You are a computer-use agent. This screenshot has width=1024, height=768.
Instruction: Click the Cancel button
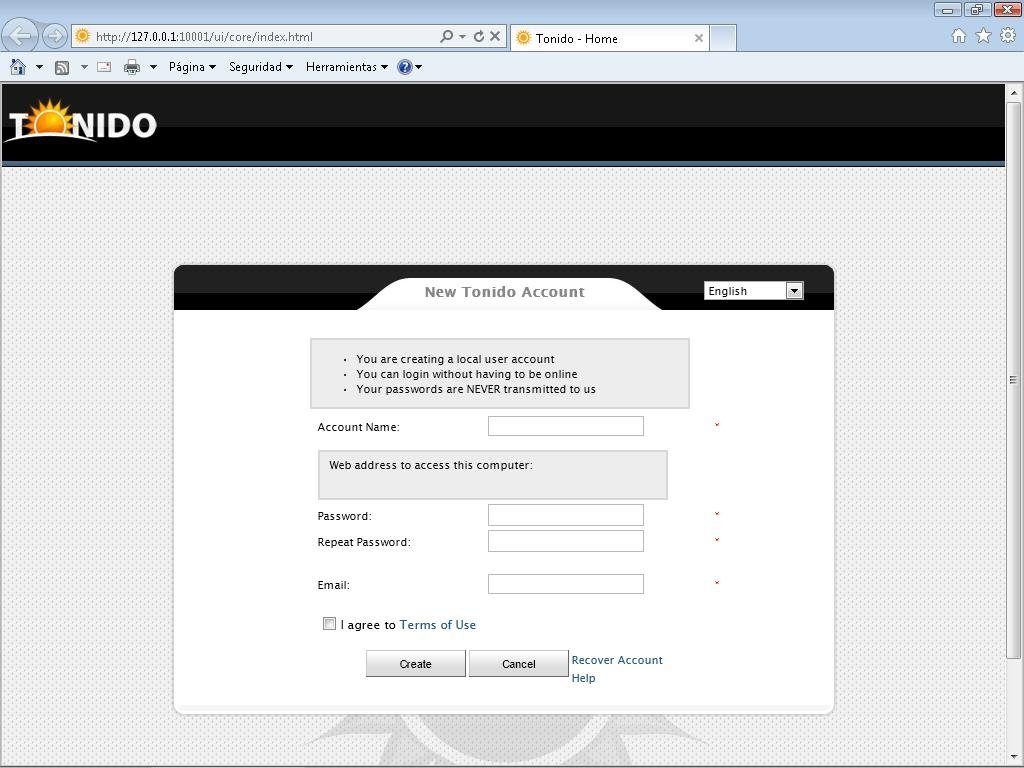coord(519,664)
